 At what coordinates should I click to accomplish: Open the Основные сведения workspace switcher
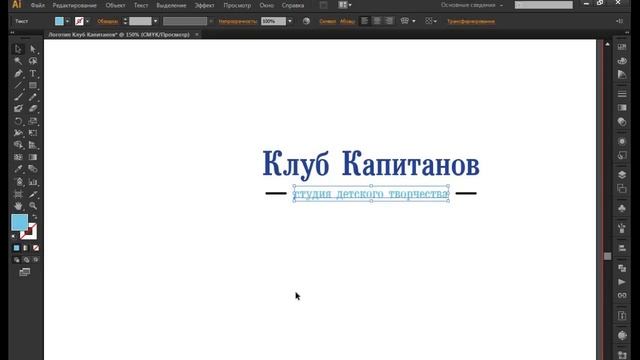pos(471,5)
